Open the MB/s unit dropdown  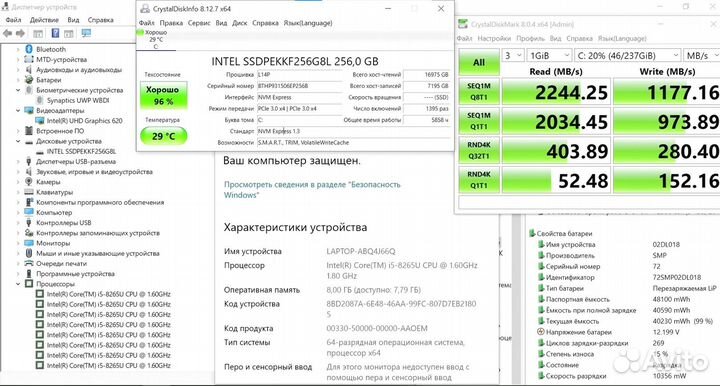coord(702,56)
